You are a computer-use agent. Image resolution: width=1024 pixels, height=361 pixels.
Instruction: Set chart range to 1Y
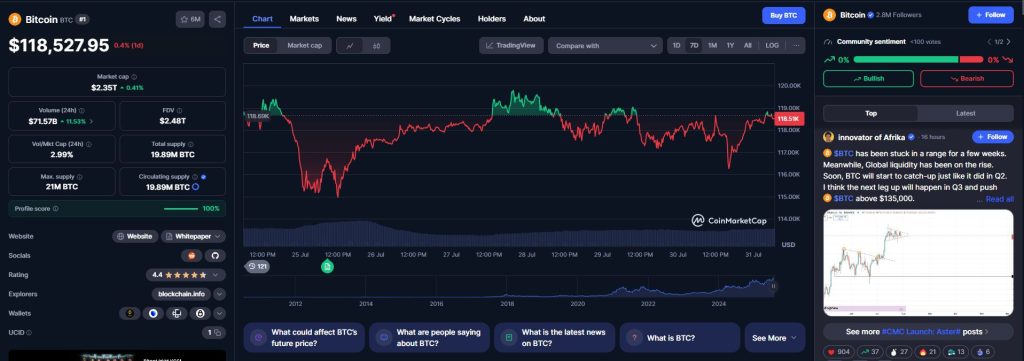pyautogui.click(x=730, y=46)
